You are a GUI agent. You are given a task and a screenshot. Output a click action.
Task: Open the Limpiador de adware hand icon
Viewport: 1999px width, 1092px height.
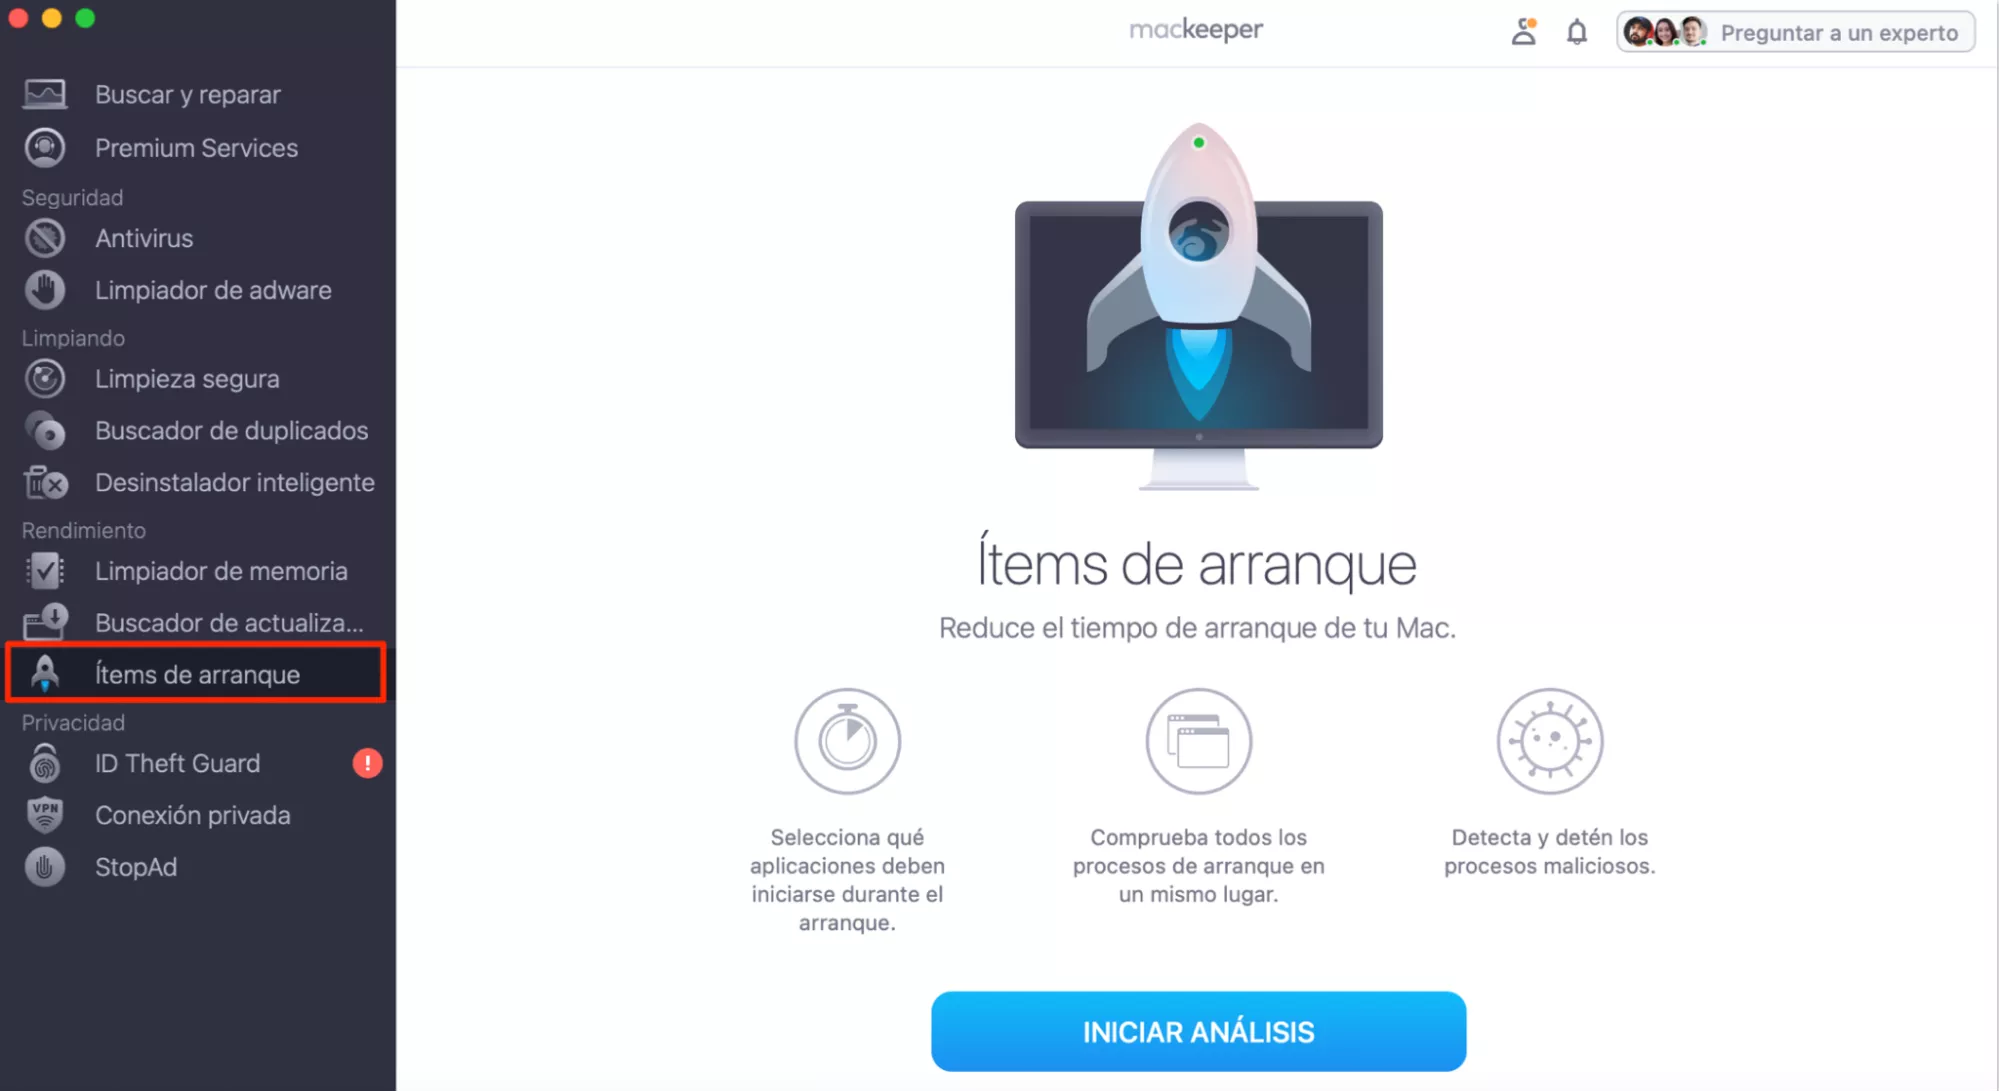(45, 290)
